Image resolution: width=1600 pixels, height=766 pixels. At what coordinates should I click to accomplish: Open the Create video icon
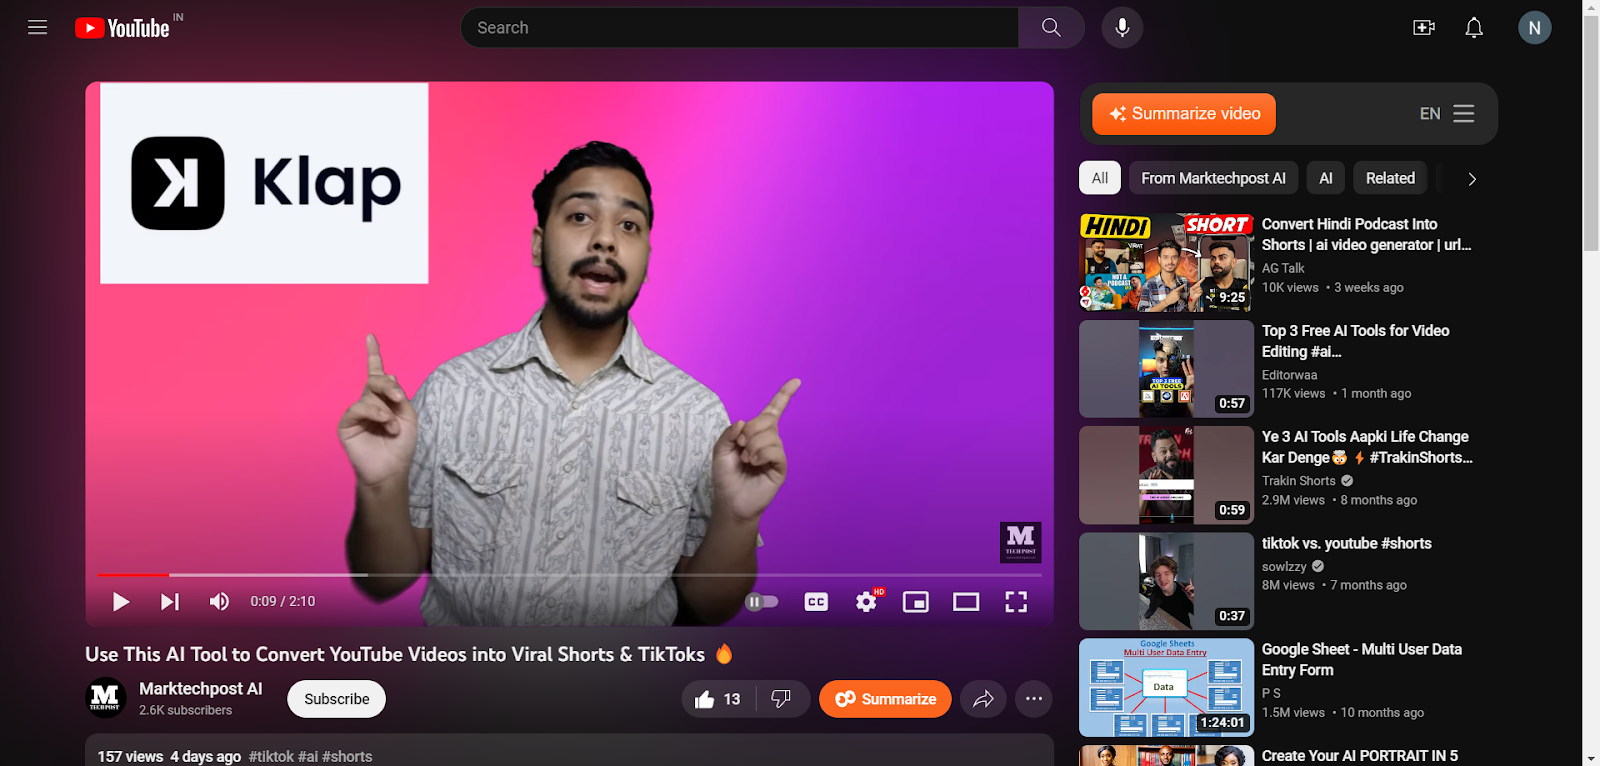(x=1424, y=28)
